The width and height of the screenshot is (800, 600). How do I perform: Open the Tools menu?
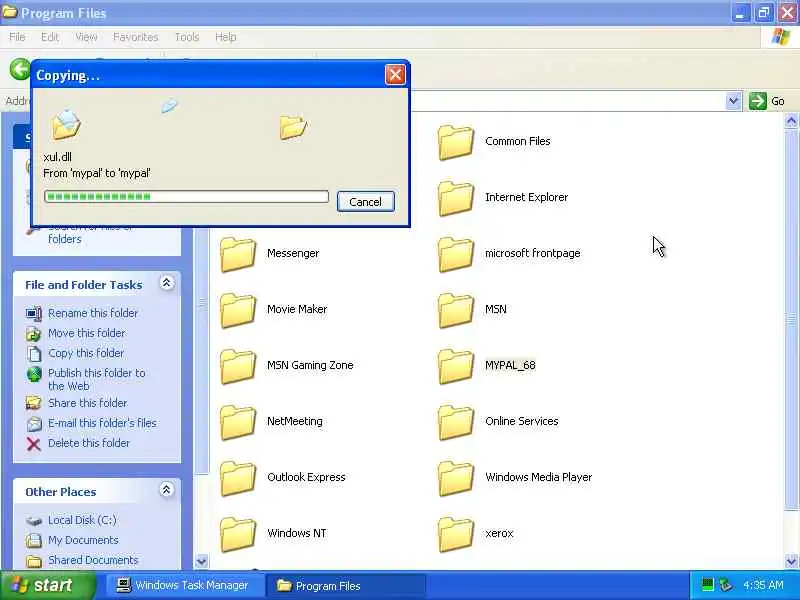pos(187,37)
